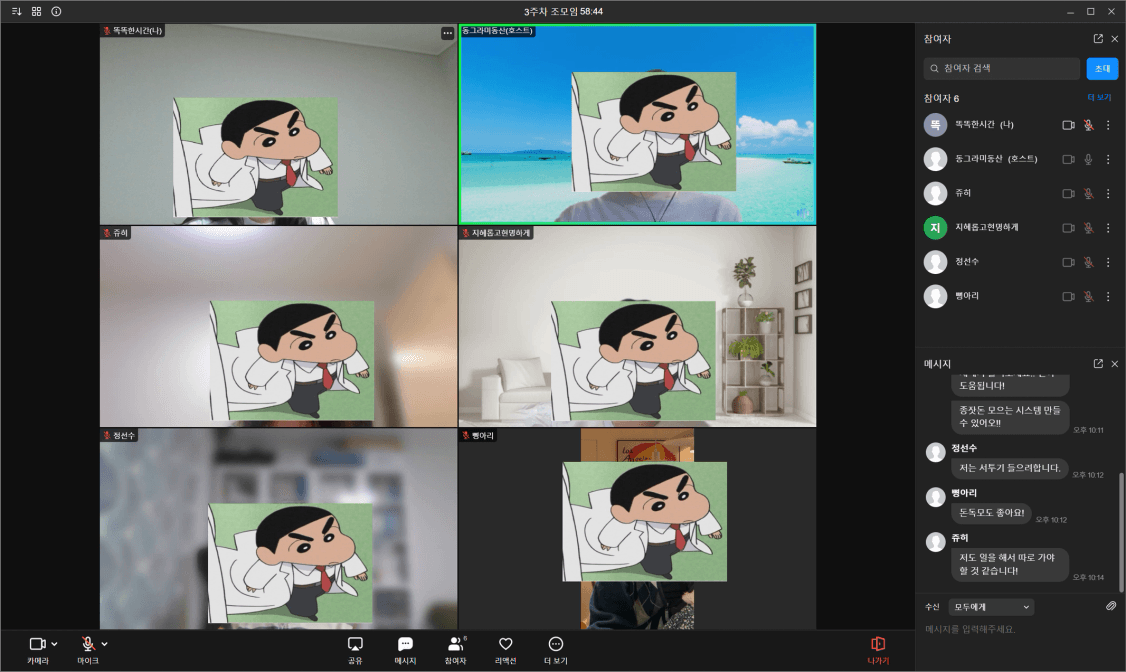Screen dimensions: 1126x672
Task: Pop out the 참여자 panel
Action: [1098, 39]
